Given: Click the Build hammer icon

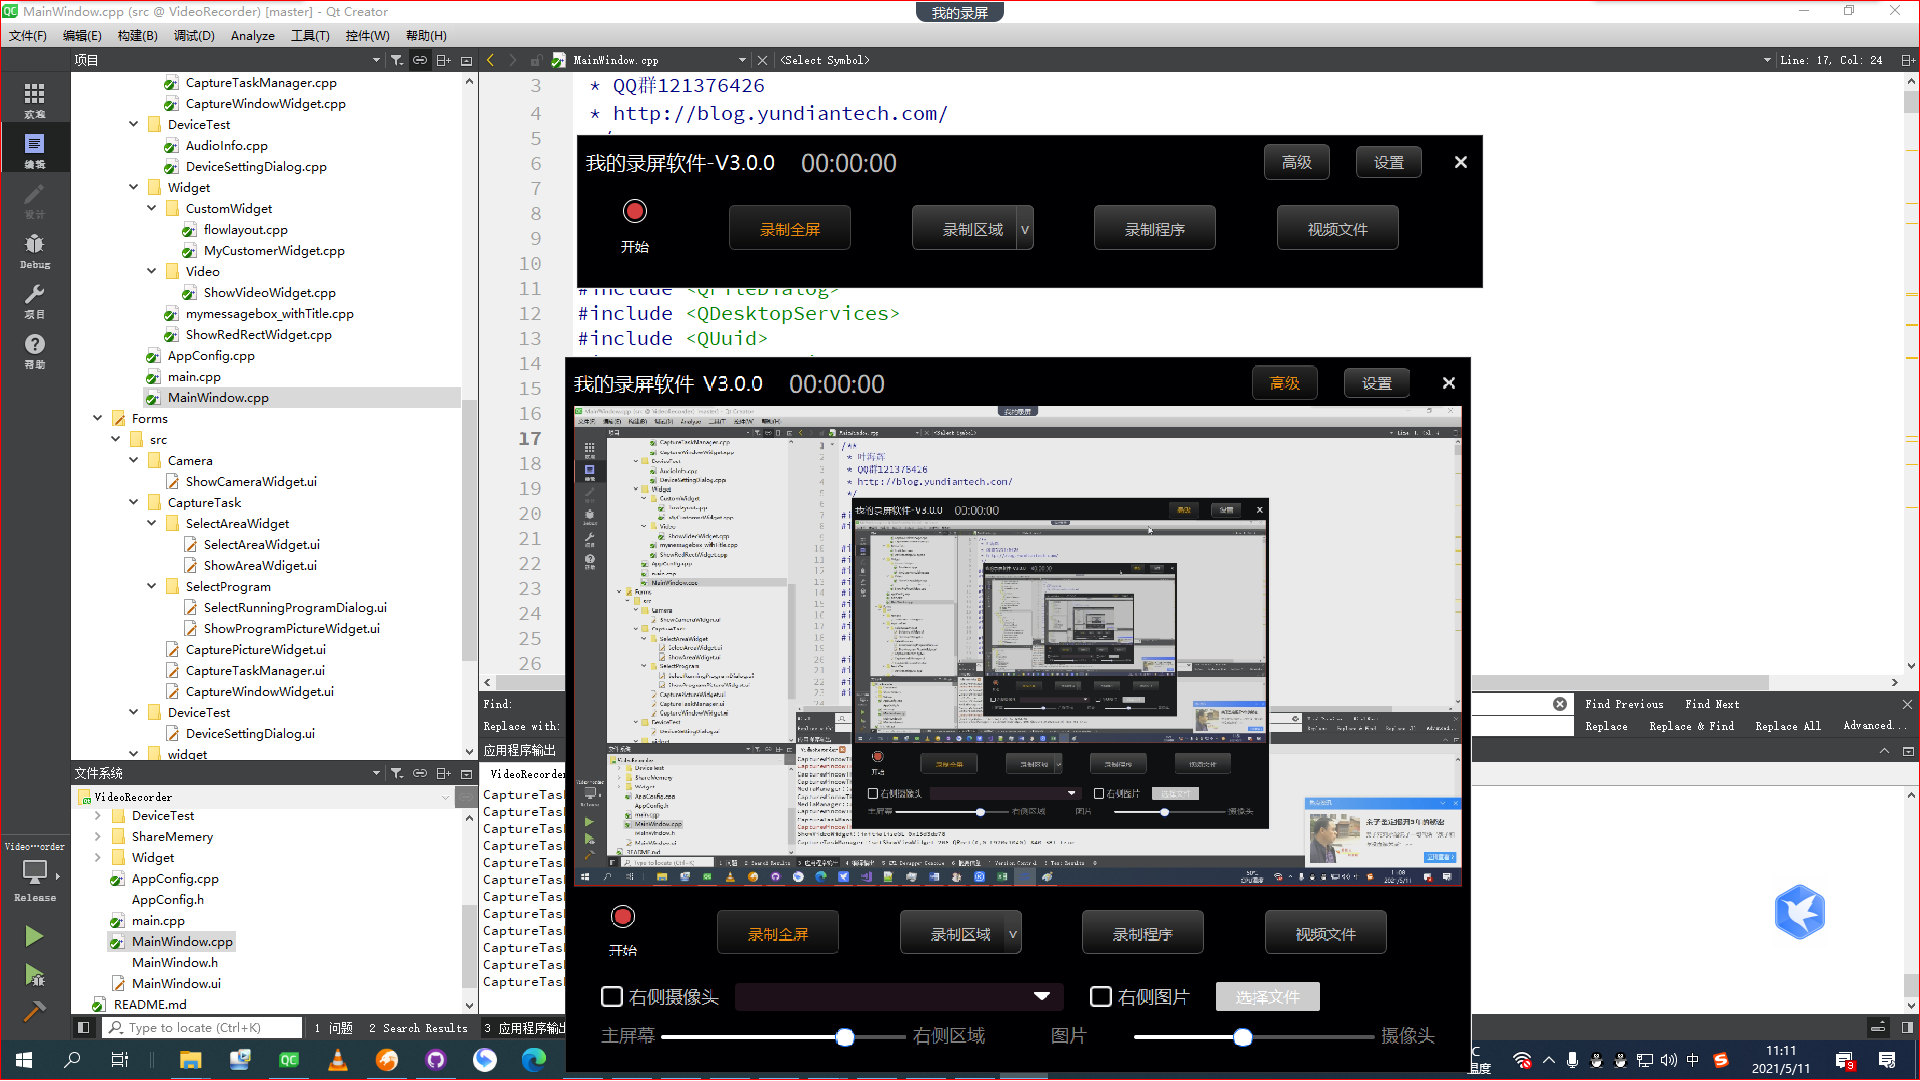Looking at the screenshot, I should click(34, 1011).
